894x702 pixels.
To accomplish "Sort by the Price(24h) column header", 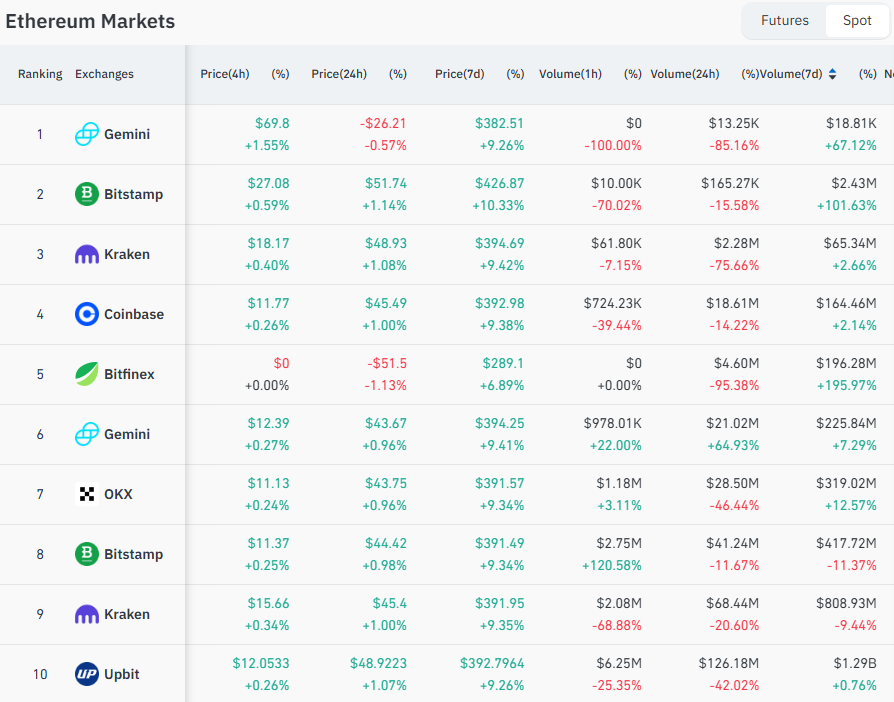I will (x=339, y=74).
